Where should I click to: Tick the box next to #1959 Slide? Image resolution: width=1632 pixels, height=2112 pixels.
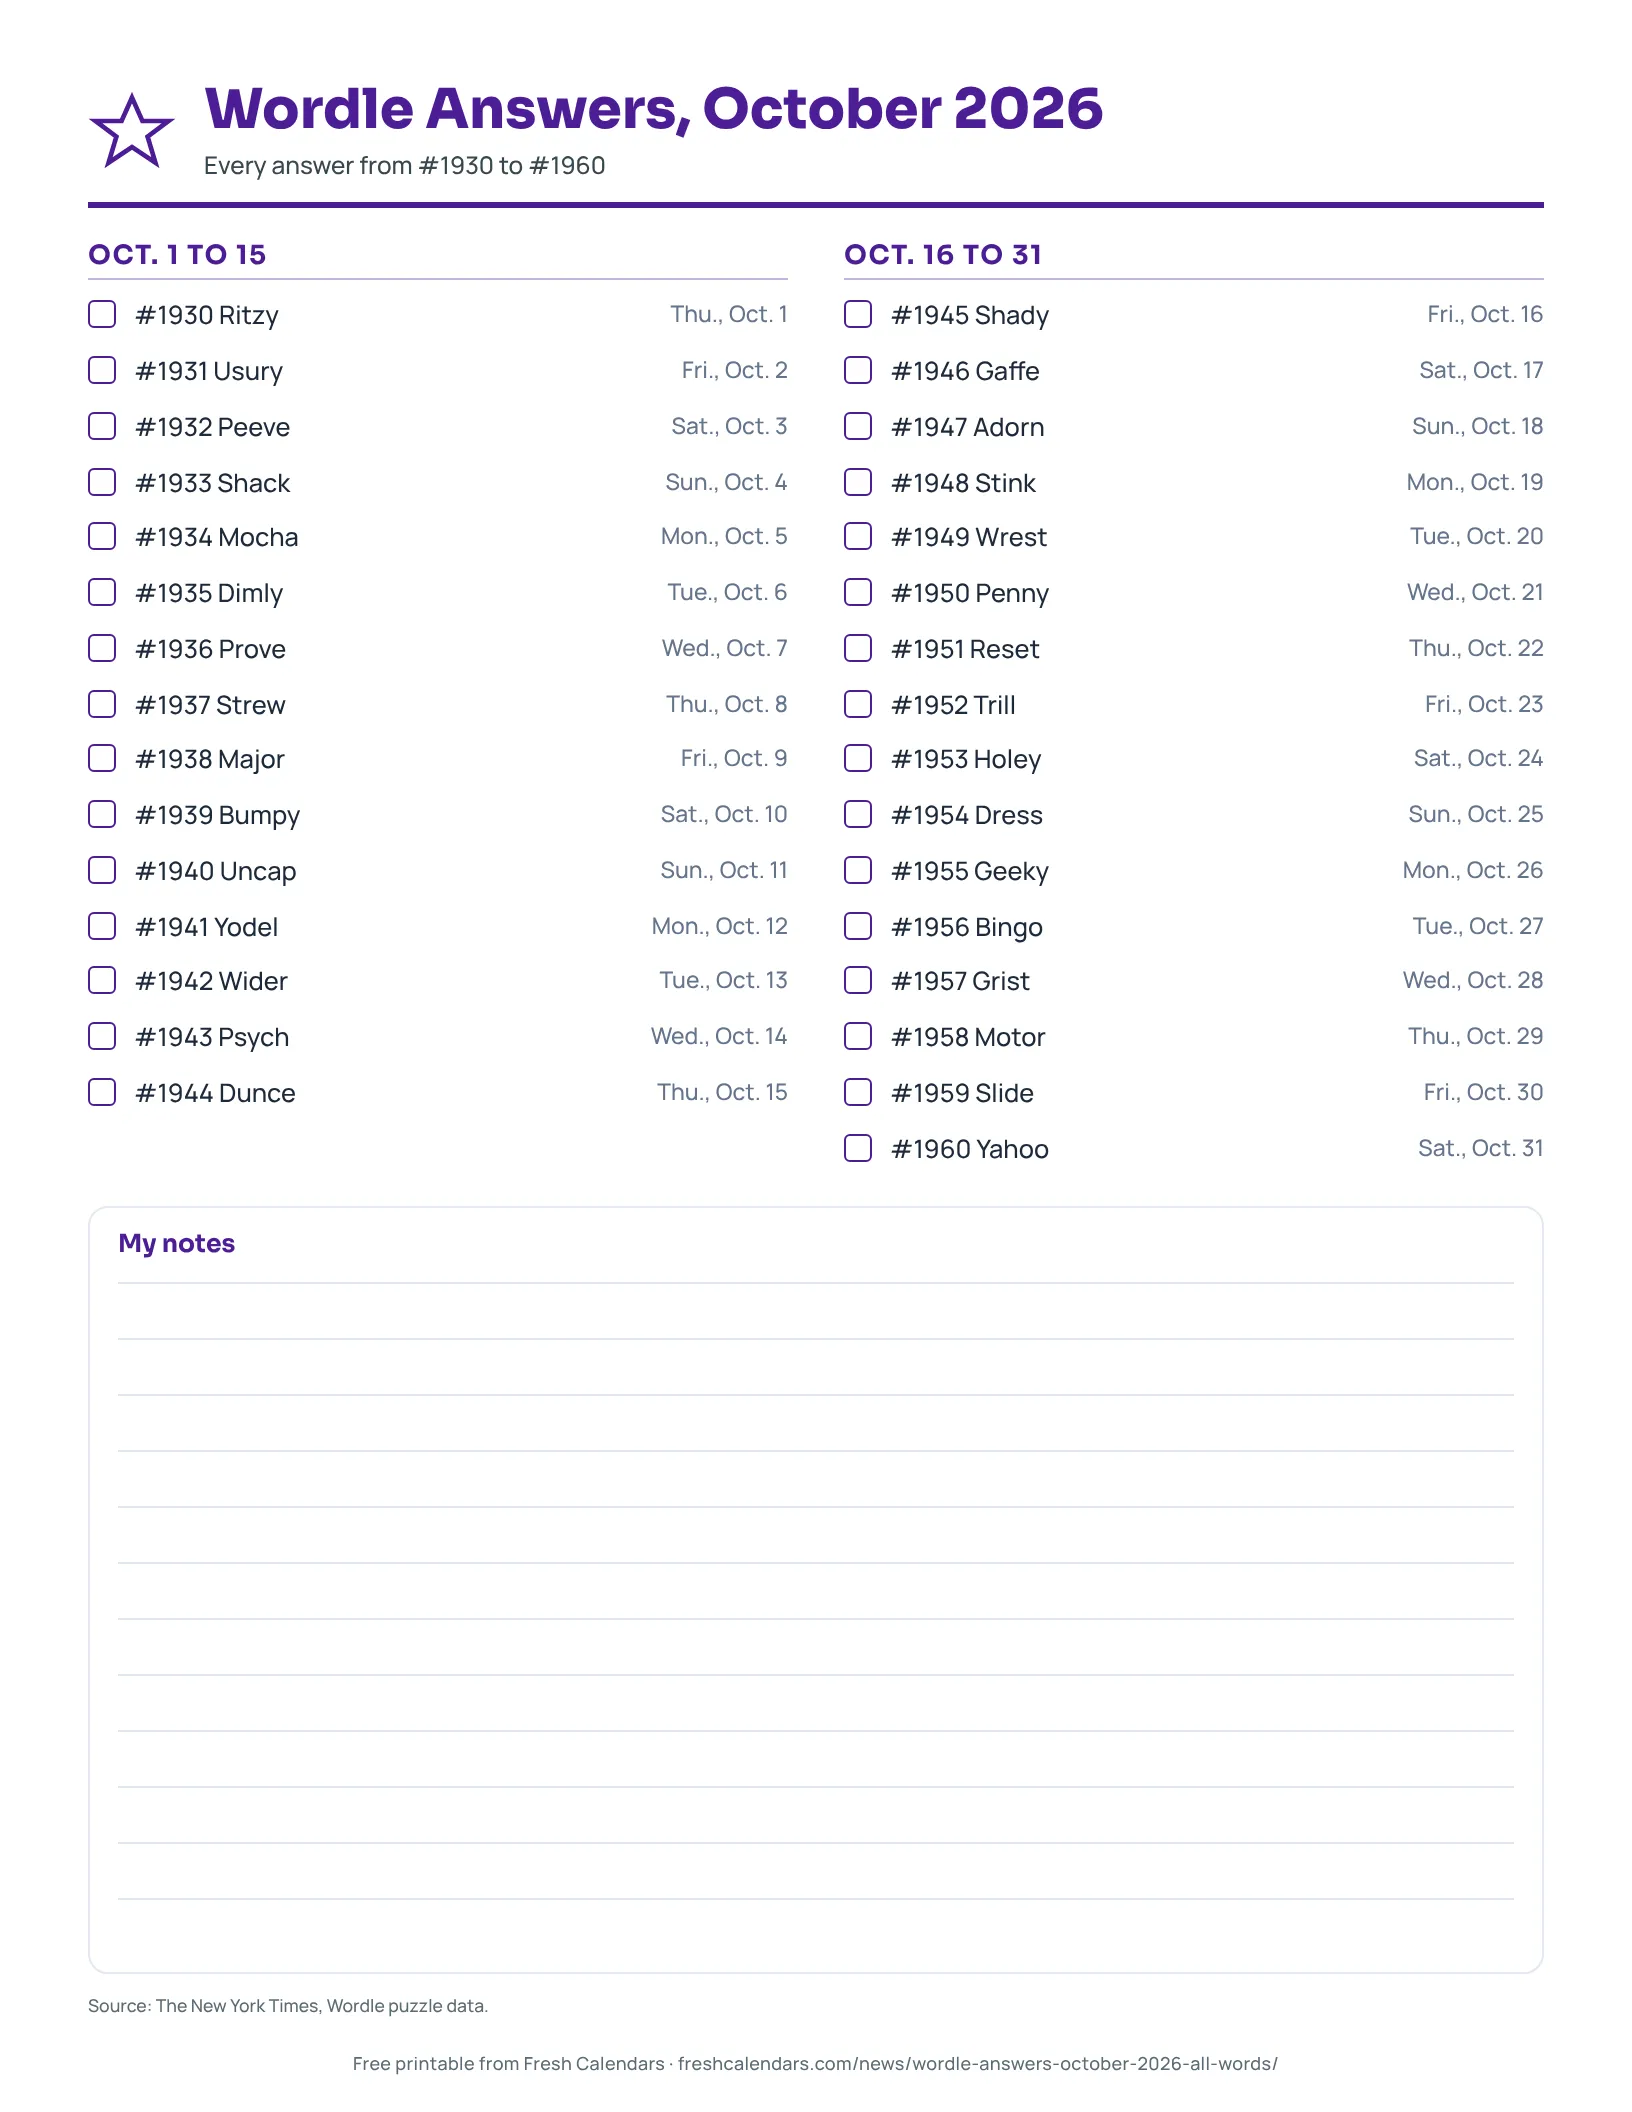(858, 1092)
